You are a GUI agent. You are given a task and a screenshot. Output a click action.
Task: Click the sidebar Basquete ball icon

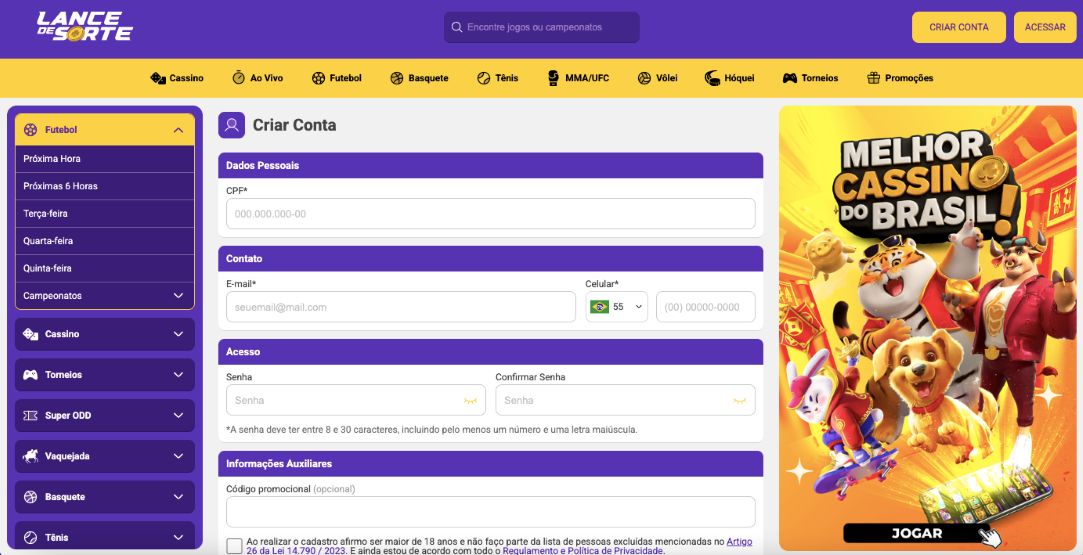(30, 497)
